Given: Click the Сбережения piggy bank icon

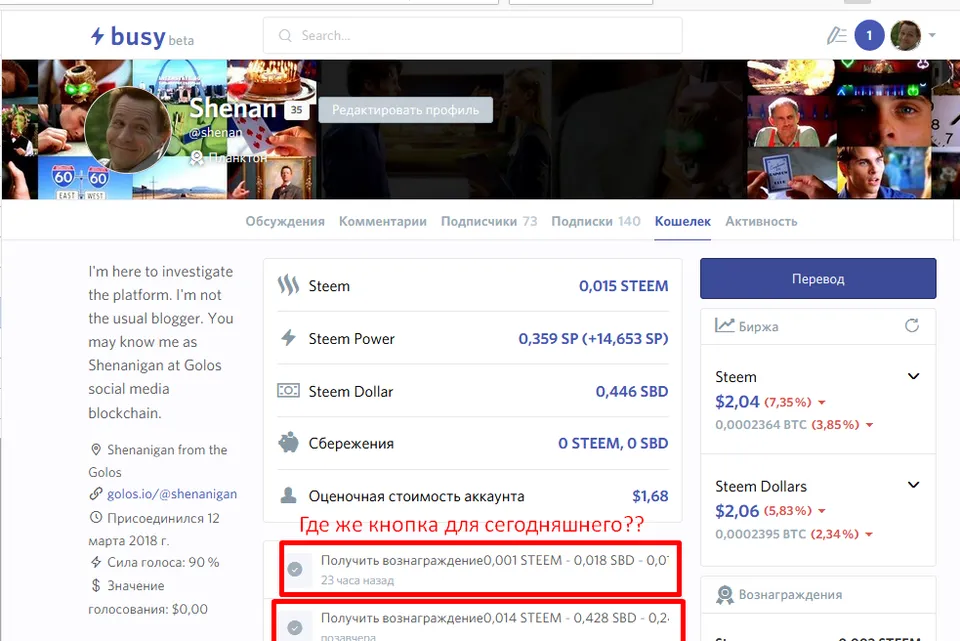Looking at the screenshot, I should pos(288,443).
